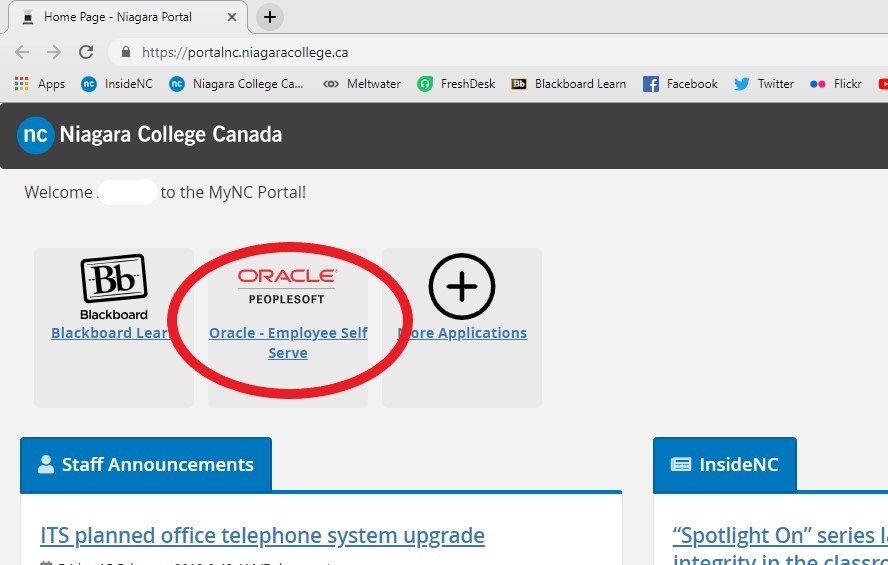Select the Staff Announcements tab
888x565 pixels.
point(146,464)
